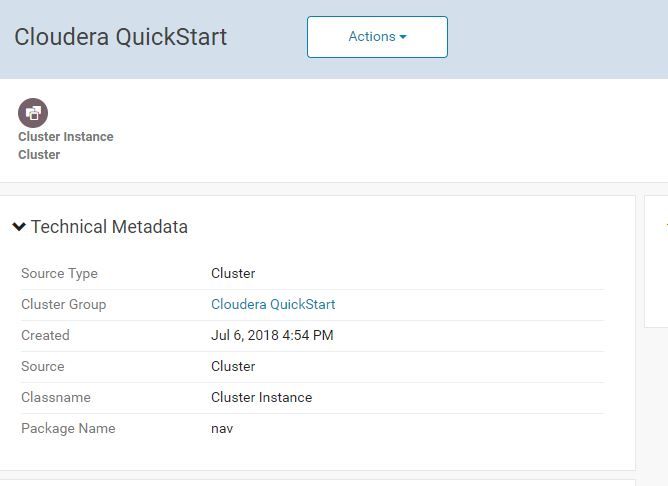Image resolution: width=668 pixels, height=486 pixels.
Task: Click the Source field label
Action: 42,366
